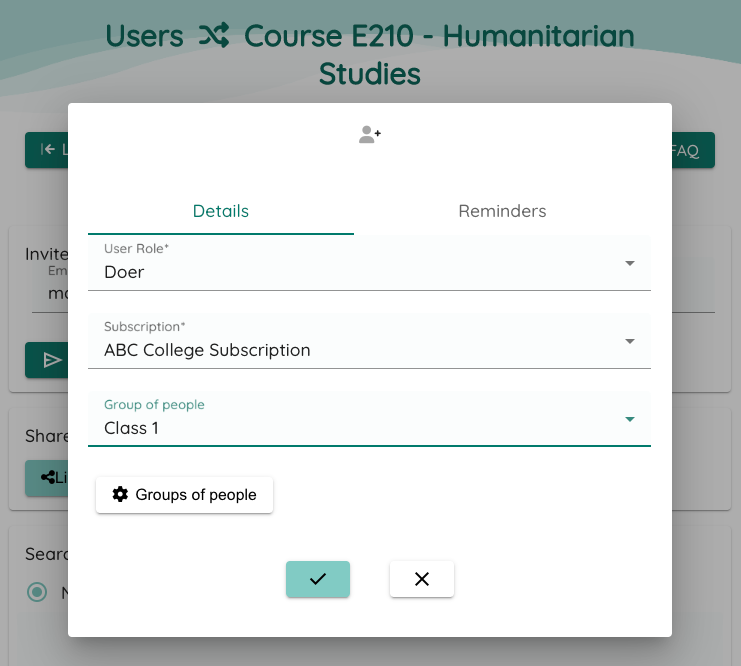Click the back-arrow button at left
Image resolution: width=741 pixels, height=666 pixels.
click(x=47, y=150)
